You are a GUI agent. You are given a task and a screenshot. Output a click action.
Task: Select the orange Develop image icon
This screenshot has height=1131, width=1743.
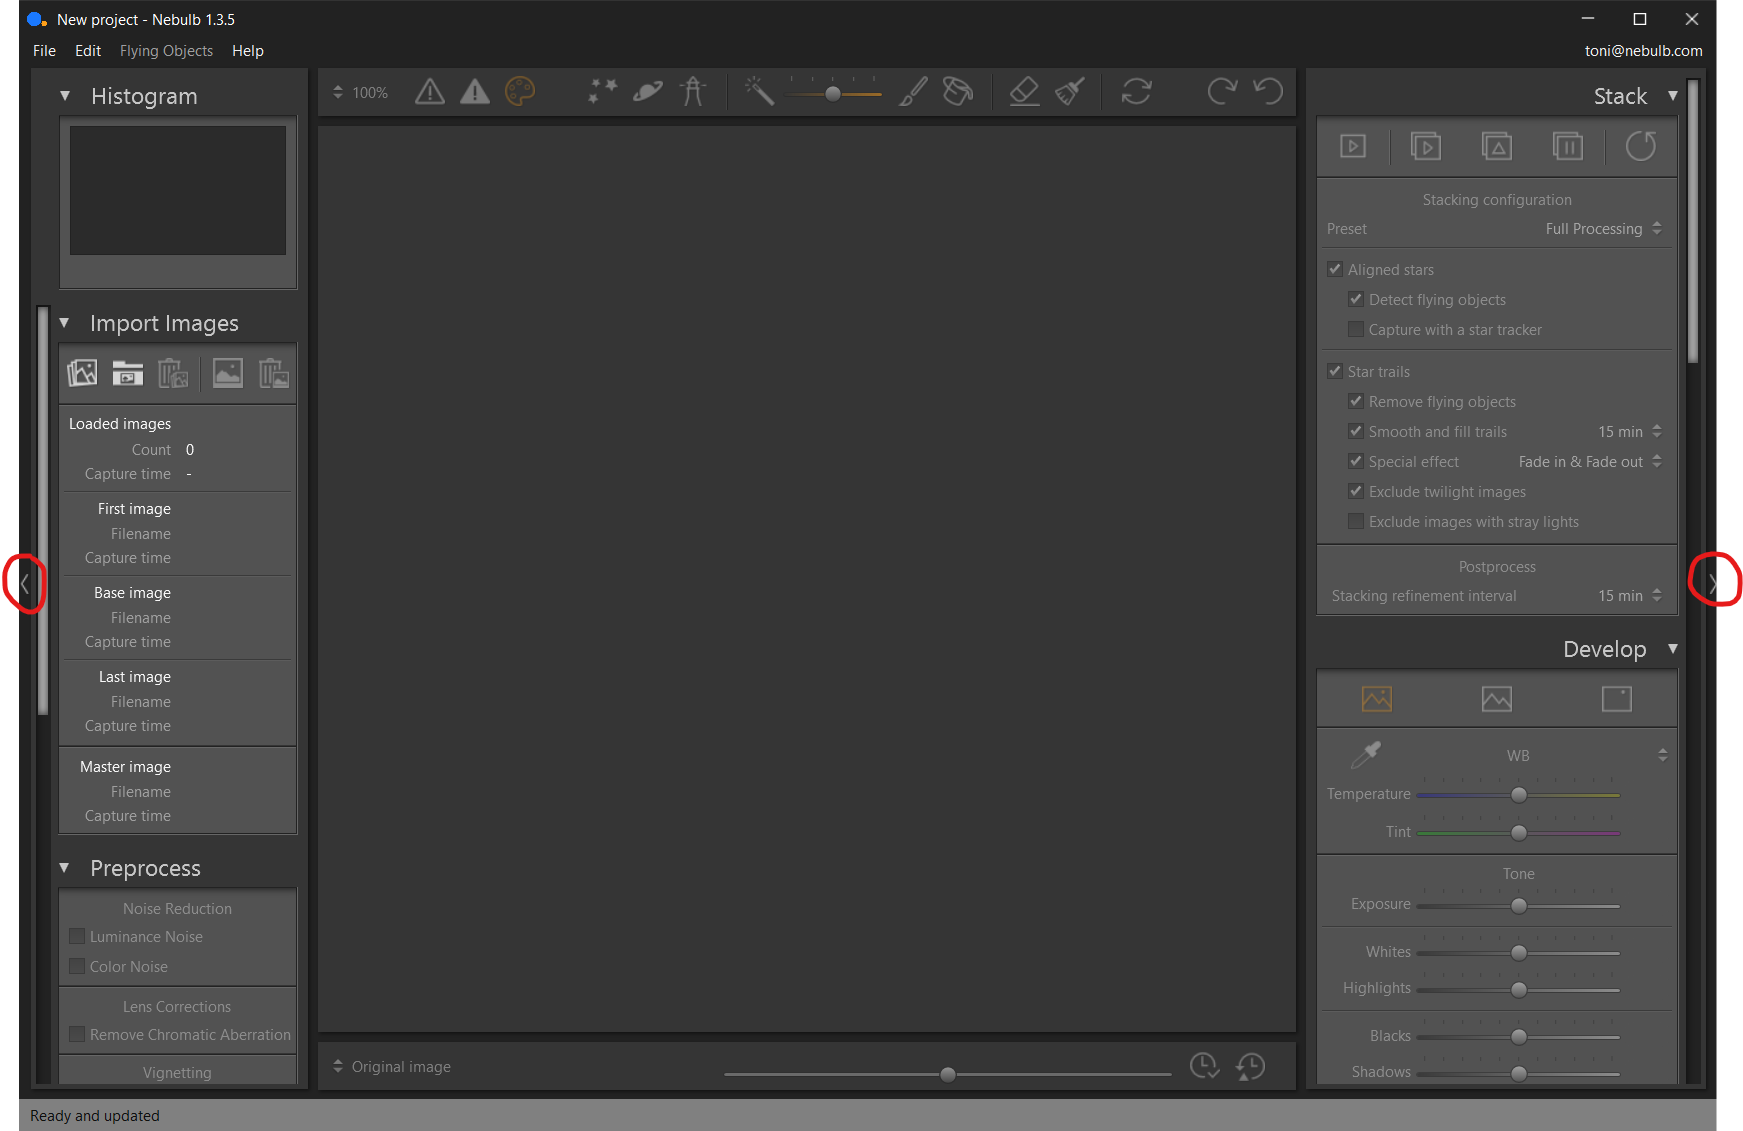(x=1377, y=699)
